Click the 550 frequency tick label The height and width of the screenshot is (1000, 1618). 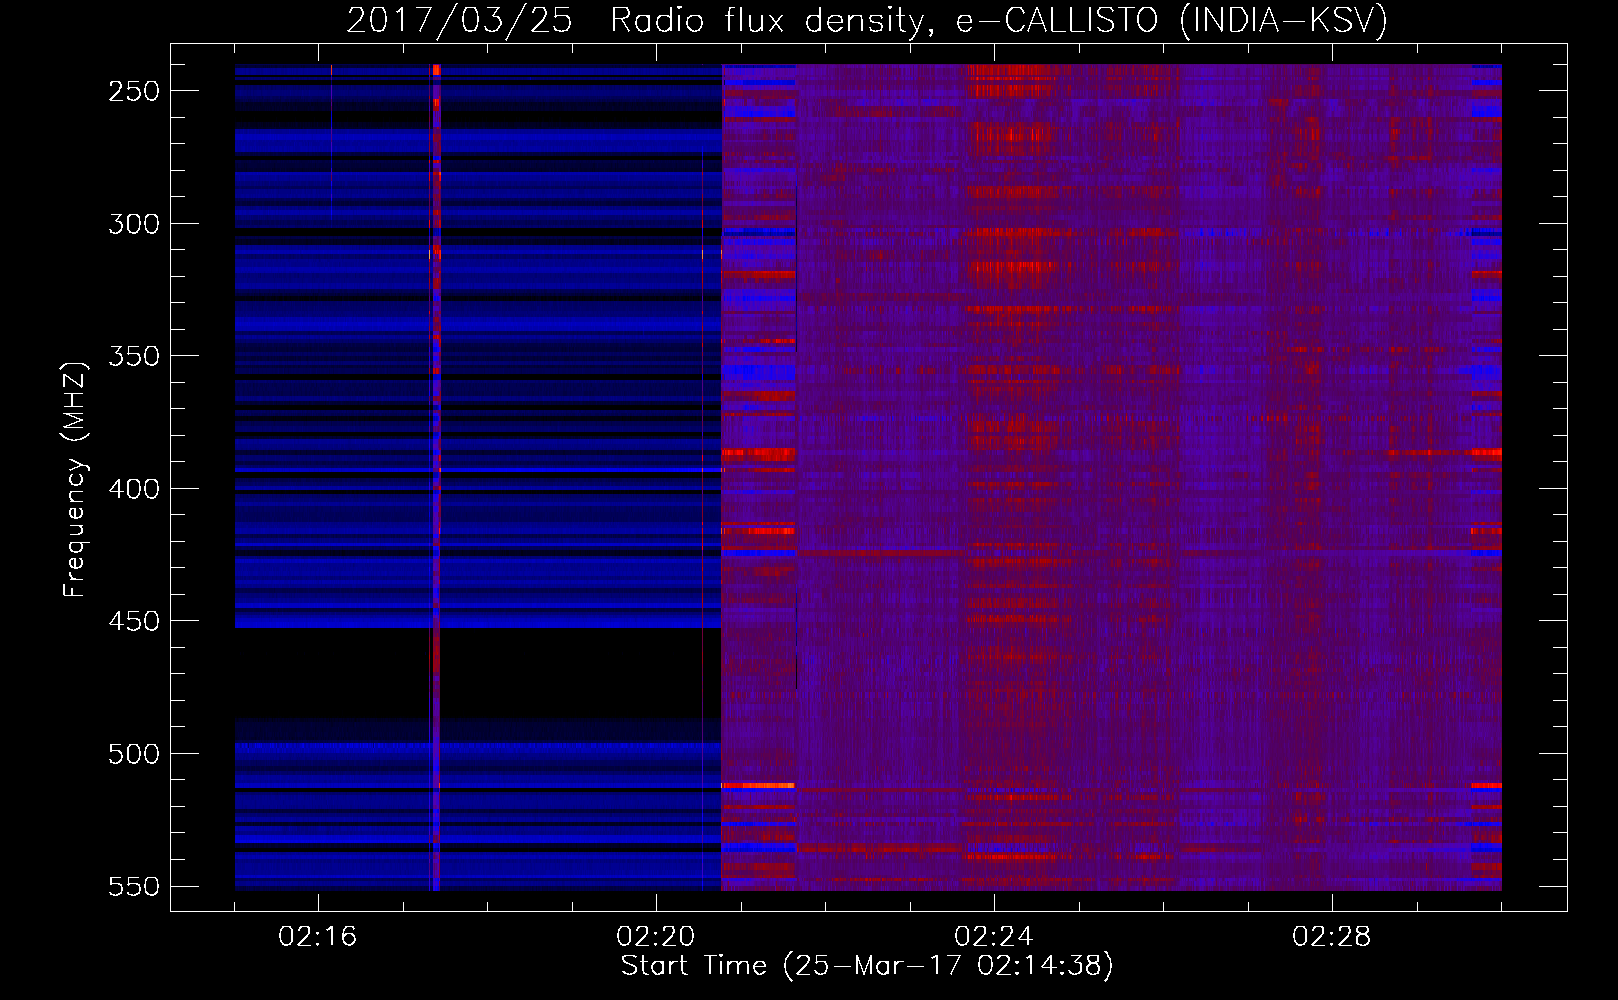coord(134,886)
